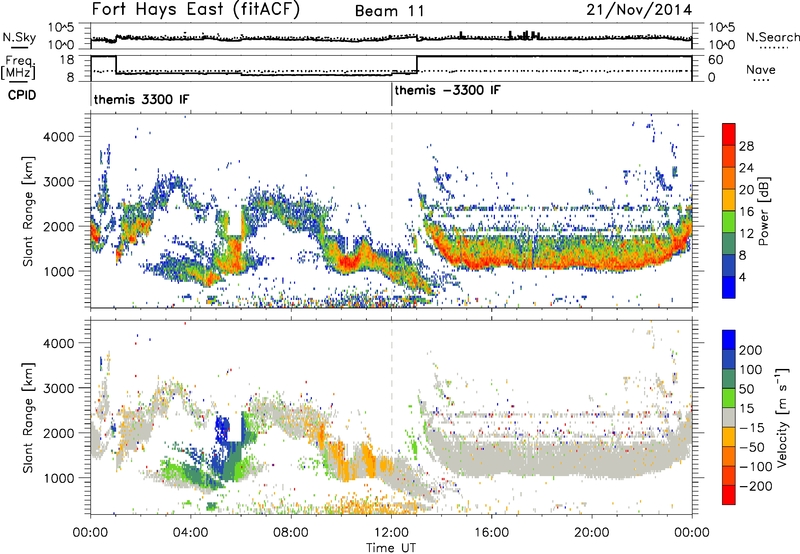Click the '12:00' time tick label
Image resolution: width=800 pixels, height=554 pixels.
[391, 533]
